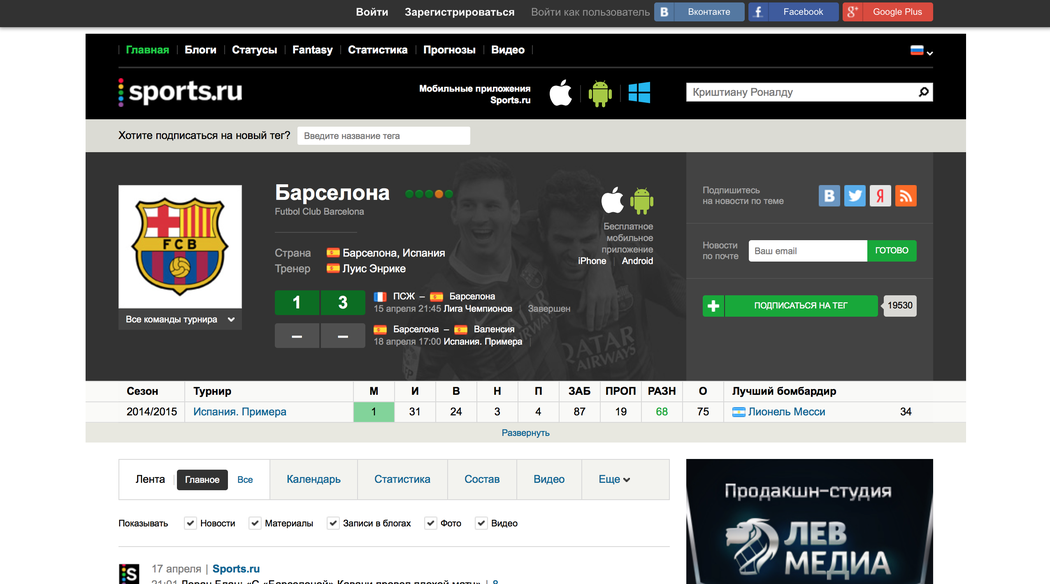Toggle the Фото checkbox
The width and height of the screenshot is (1050, 584).
click(430, 523)
